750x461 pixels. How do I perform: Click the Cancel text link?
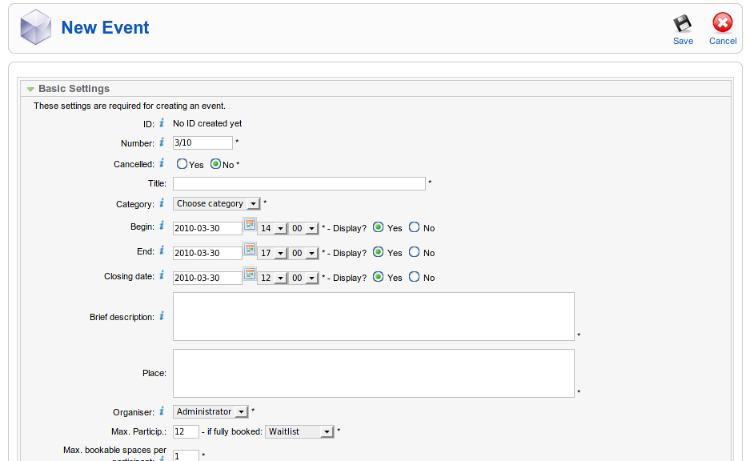point(723,41)
